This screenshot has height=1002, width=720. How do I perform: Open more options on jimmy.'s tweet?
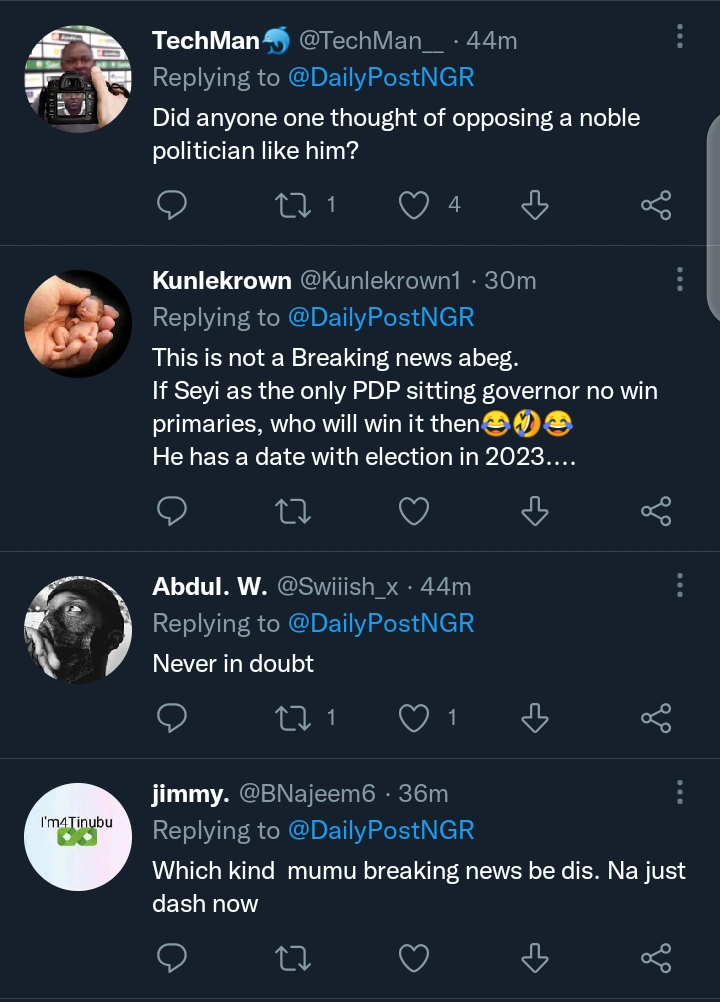click(x=680, y=793)
